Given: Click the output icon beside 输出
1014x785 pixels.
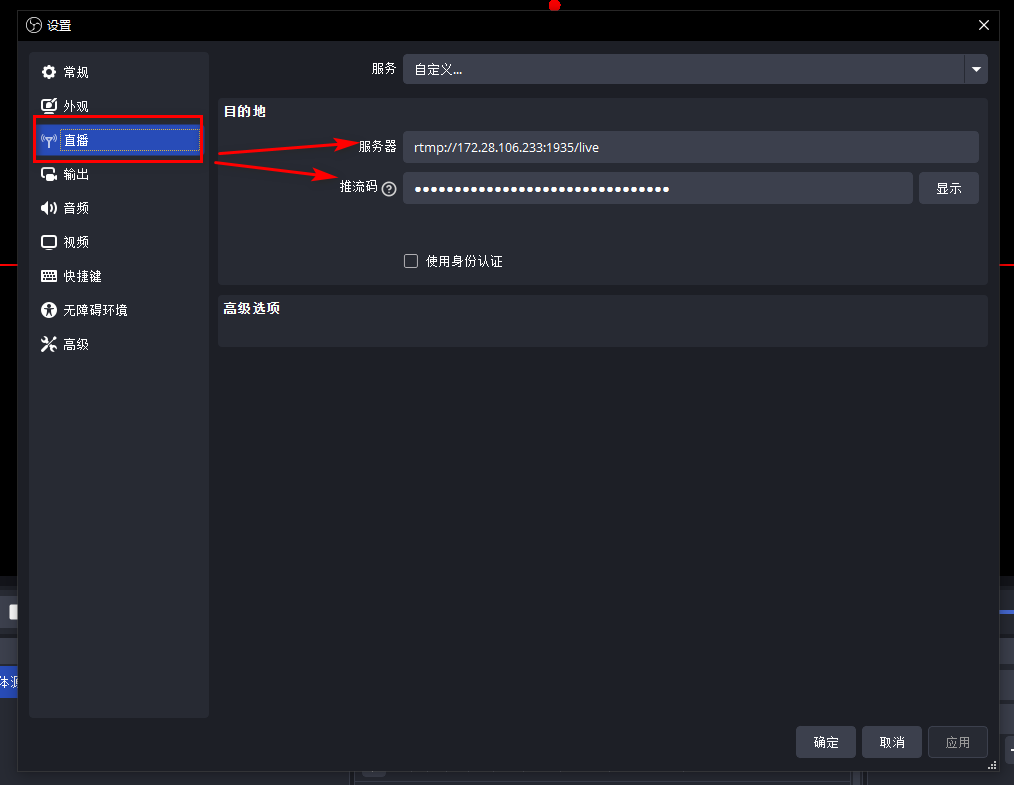Looking at the screenshot, I should coord(49,174).
